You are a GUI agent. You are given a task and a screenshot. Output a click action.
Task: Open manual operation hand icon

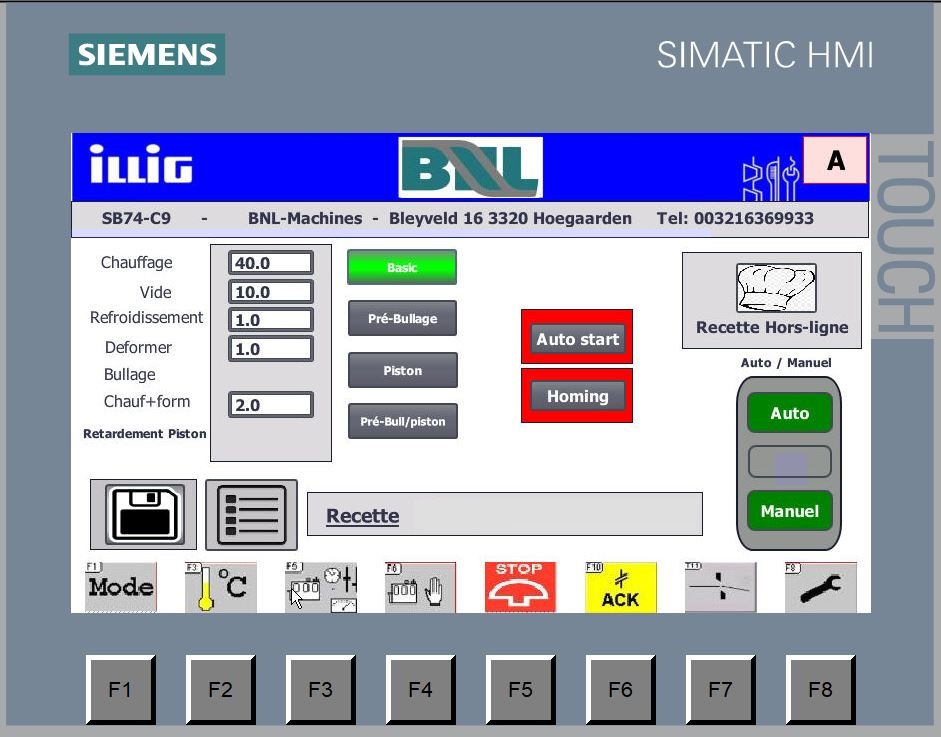coord(420,587)
